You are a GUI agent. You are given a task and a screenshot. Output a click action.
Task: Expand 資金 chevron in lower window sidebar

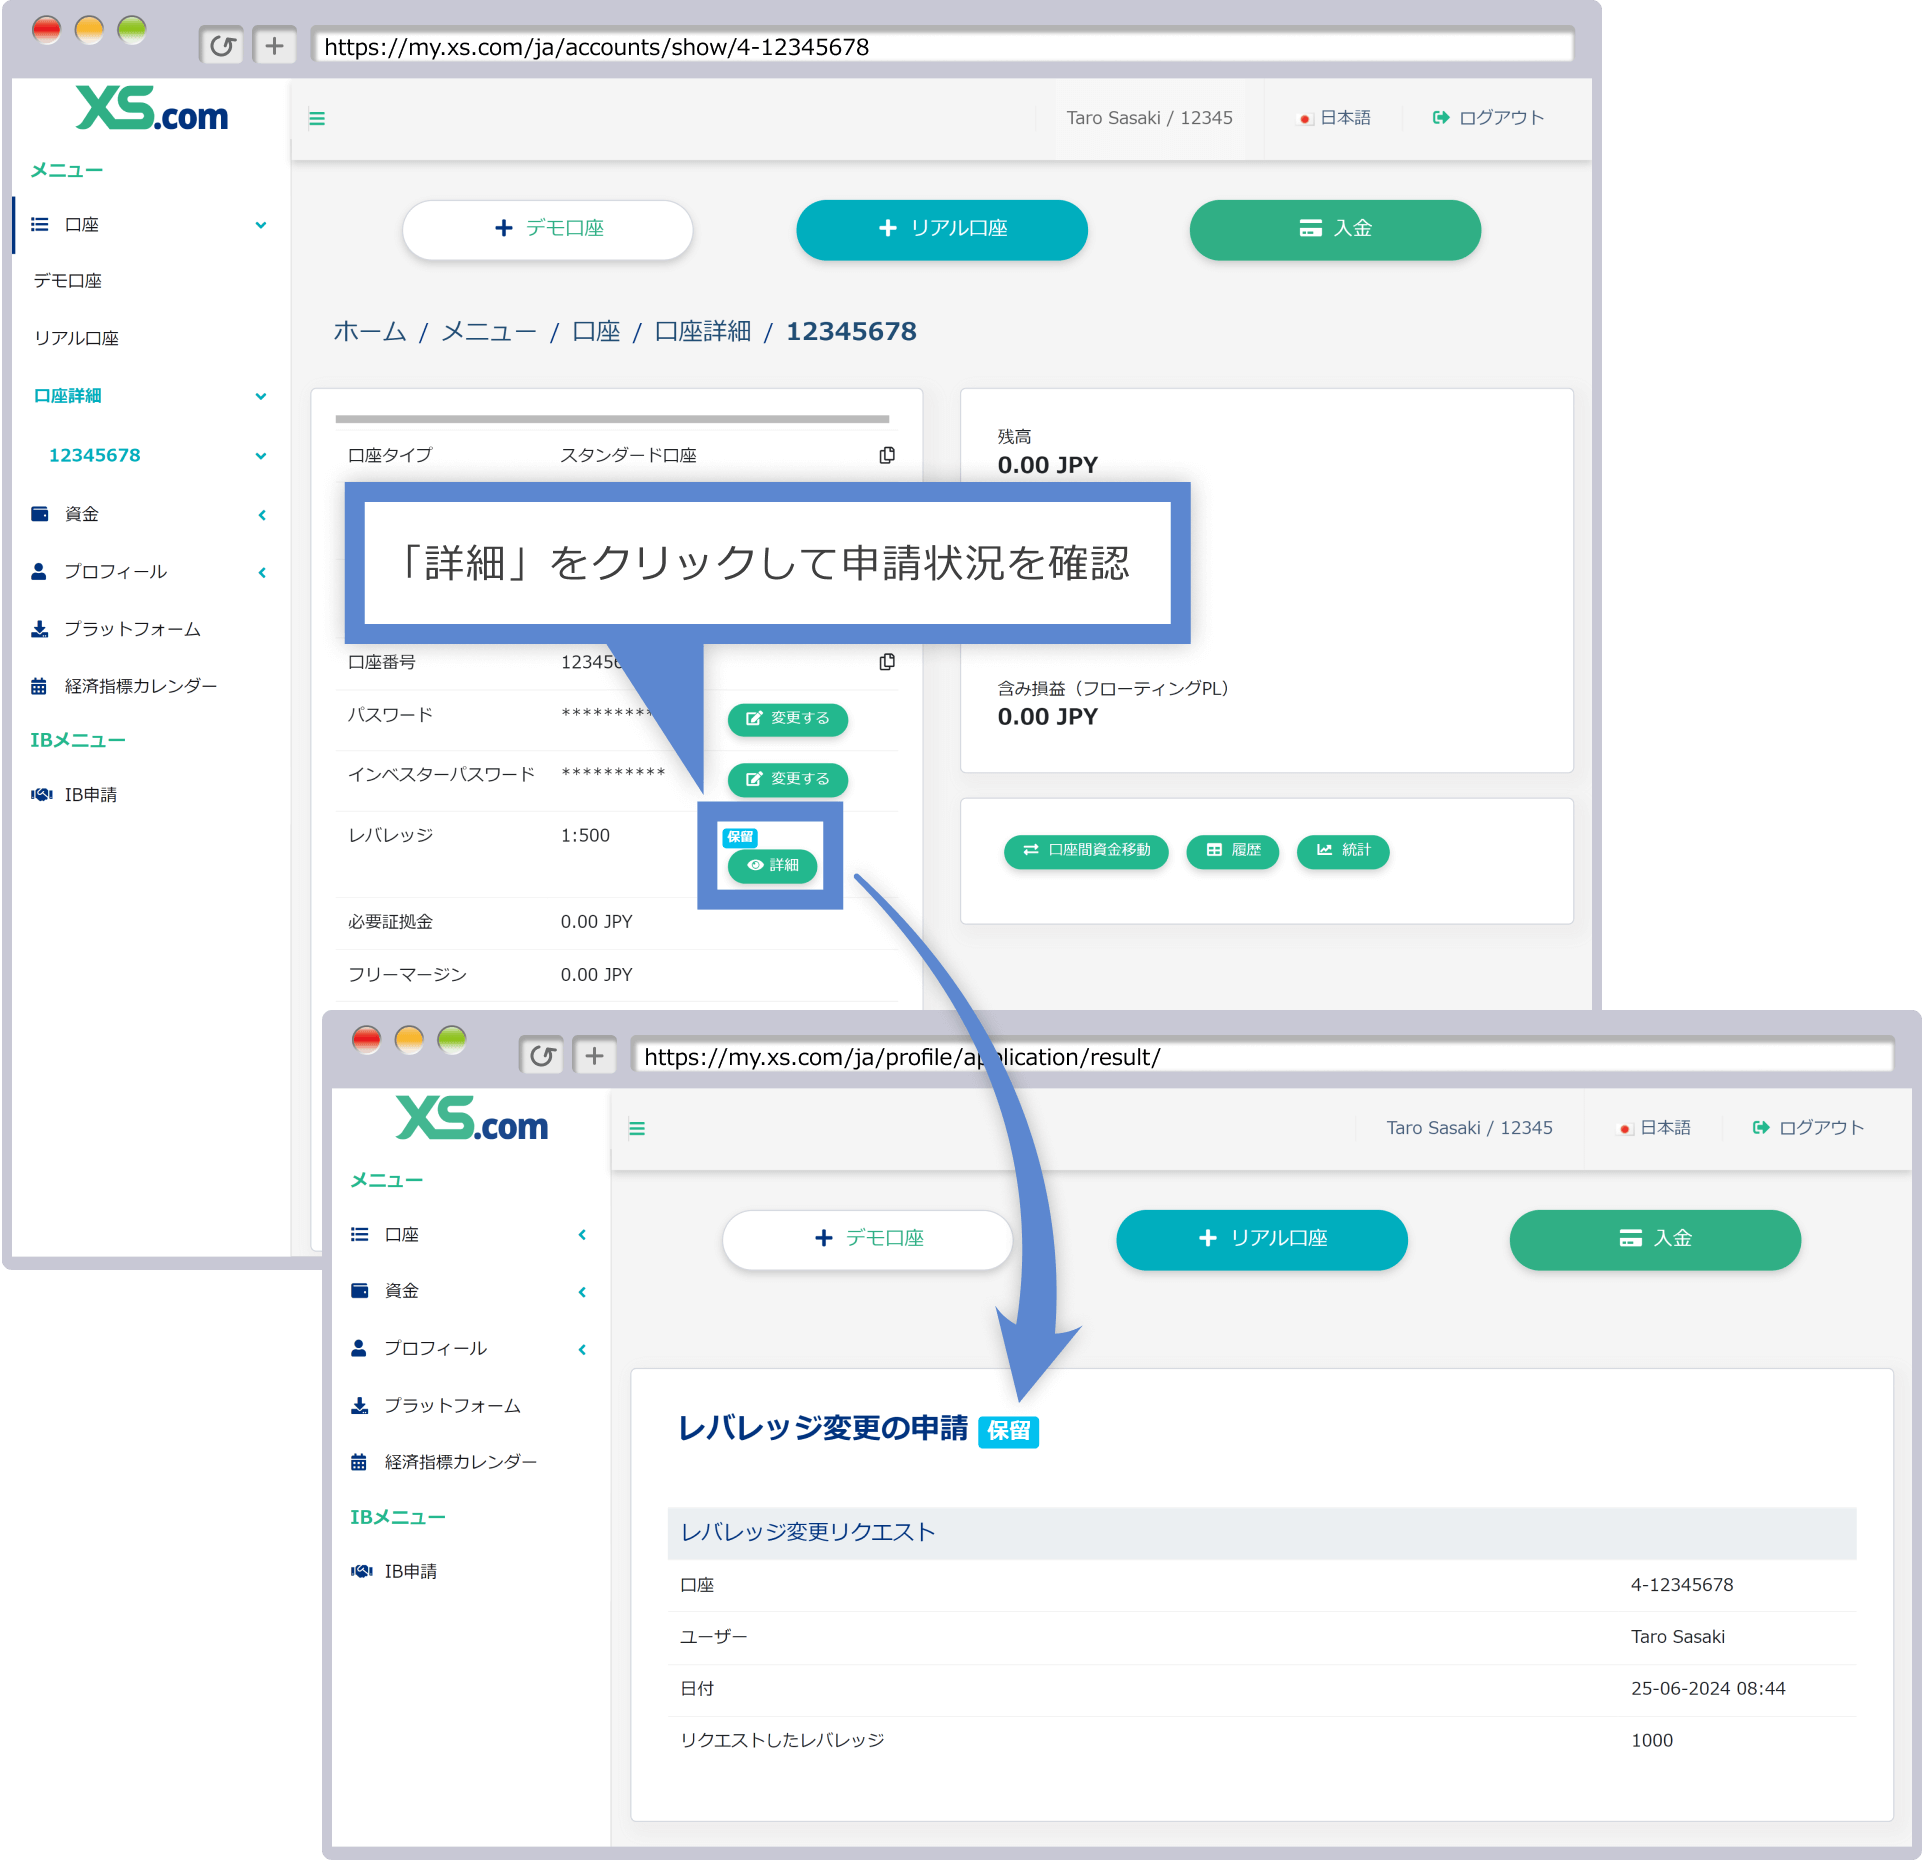[582, 1292]
